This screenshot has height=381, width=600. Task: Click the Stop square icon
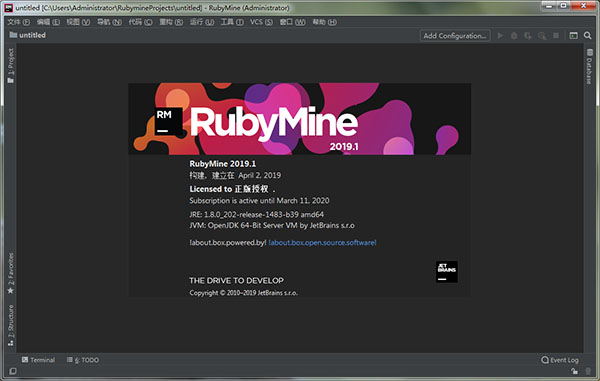pyautogui.click(x=556, y=36)
